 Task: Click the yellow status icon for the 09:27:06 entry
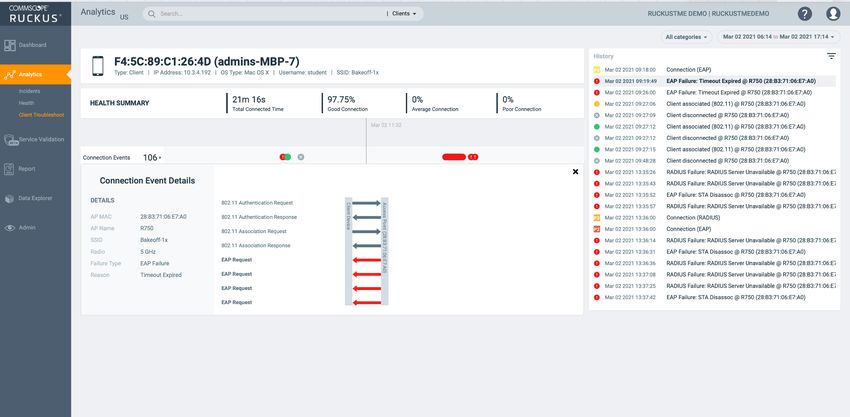pyautogui.click(x=596, y=104)
